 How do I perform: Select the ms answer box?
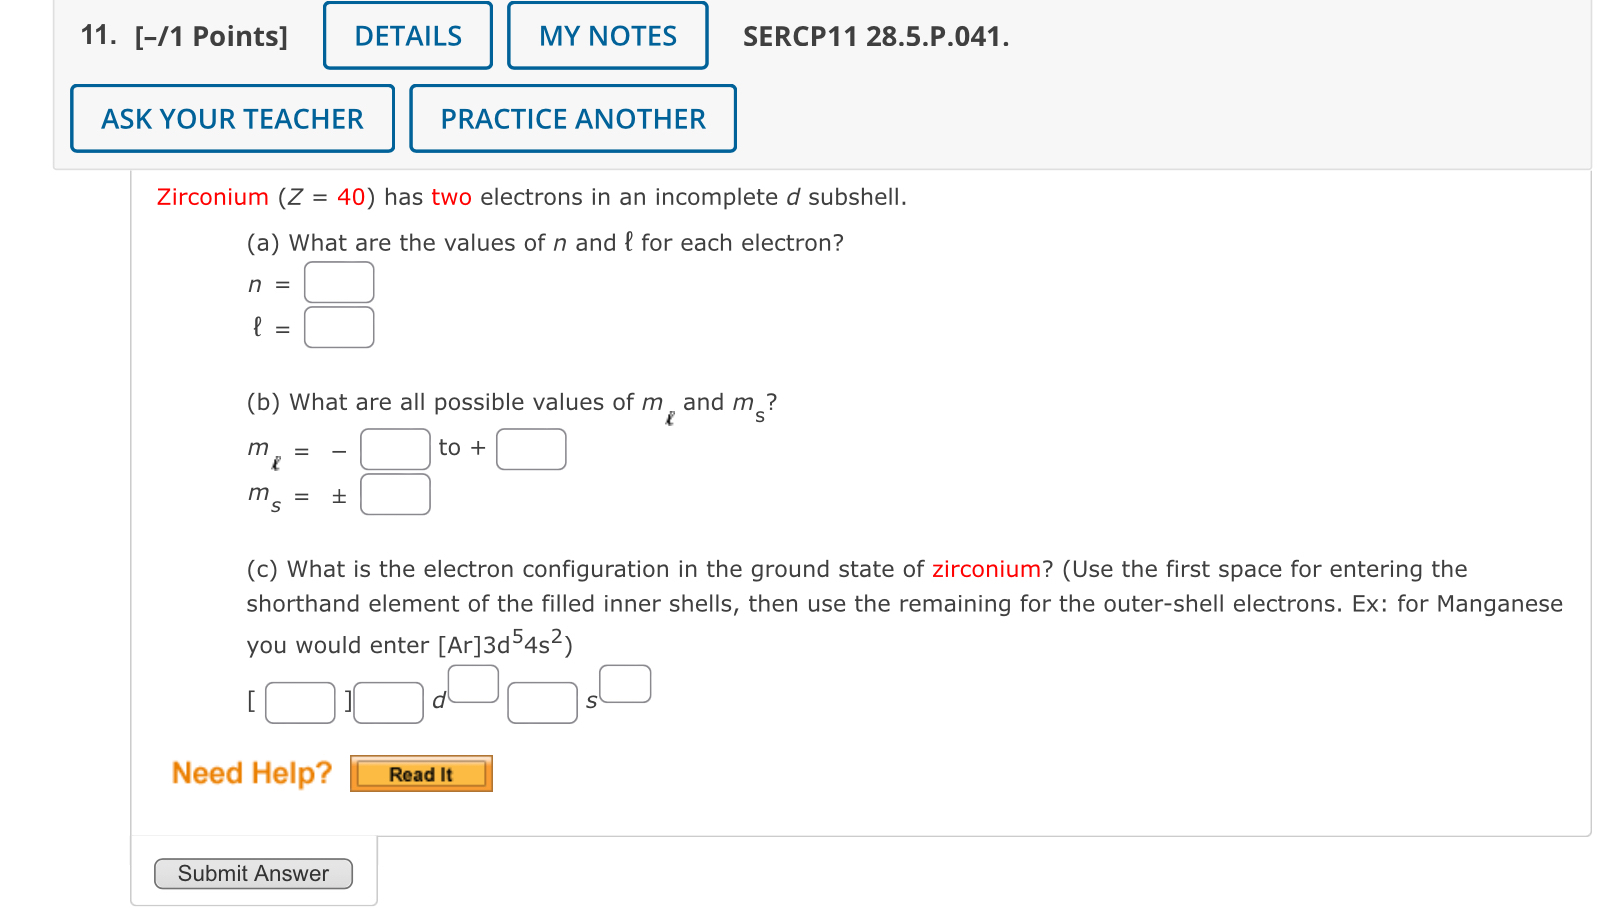click(395, 493)
